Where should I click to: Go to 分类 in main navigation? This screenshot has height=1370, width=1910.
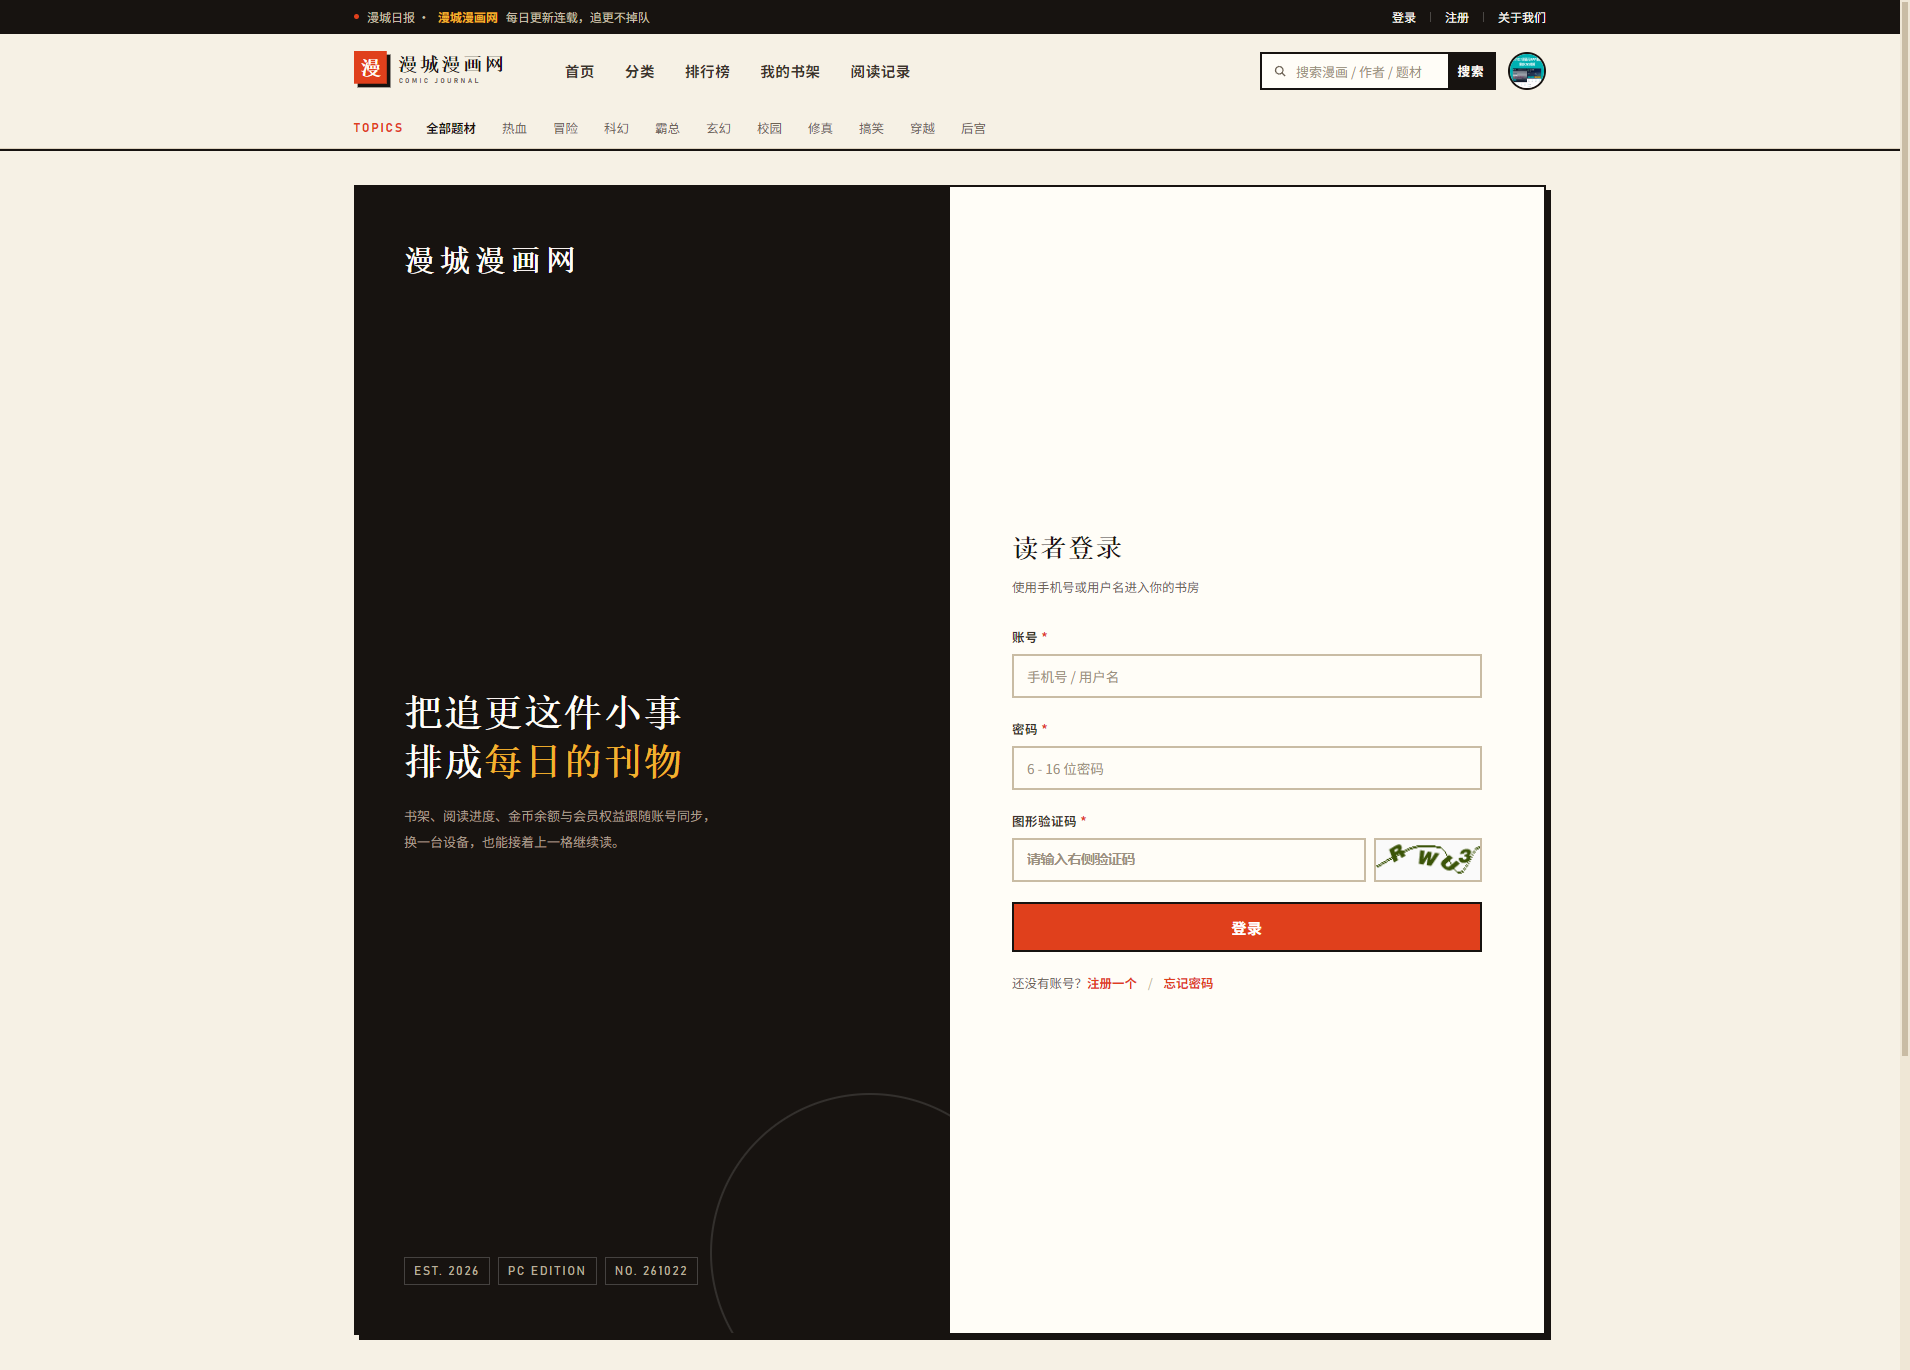(639, 72)
